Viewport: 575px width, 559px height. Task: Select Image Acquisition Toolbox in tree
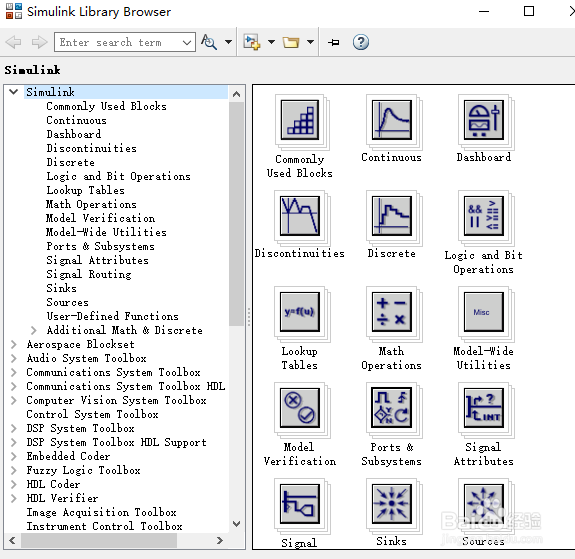pyautogui.click(x=101, y=512)
